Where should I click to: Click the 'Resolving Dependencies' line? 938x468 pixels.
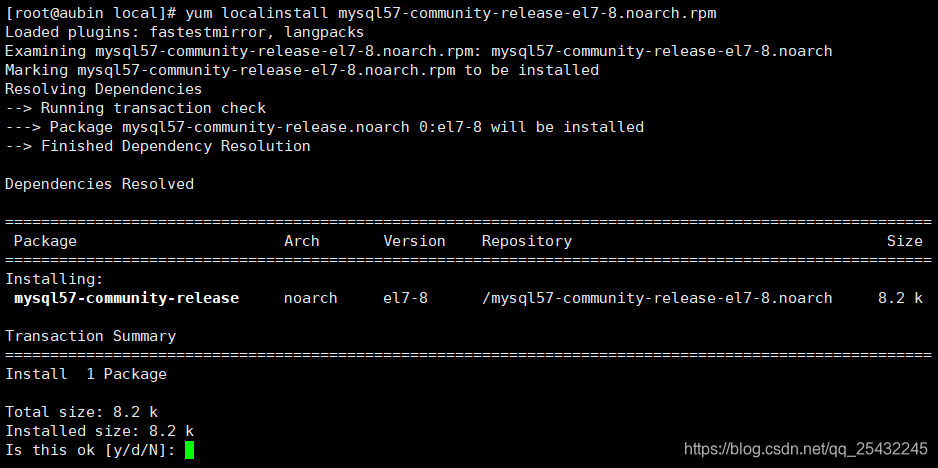tap(103, 89)
